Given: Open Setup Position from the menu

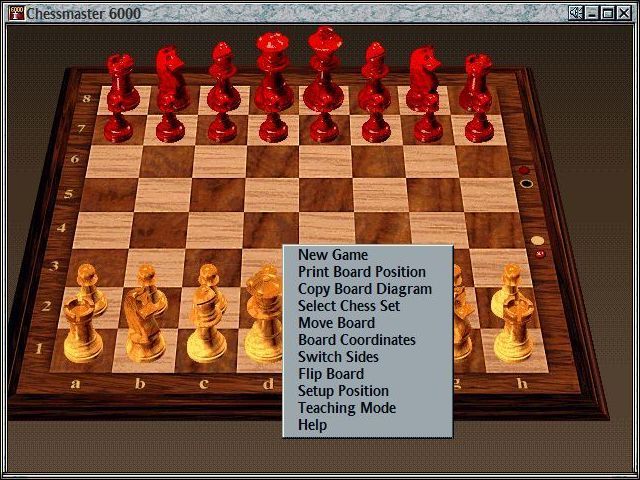Looking at the screenshot, I should point(343,391).
